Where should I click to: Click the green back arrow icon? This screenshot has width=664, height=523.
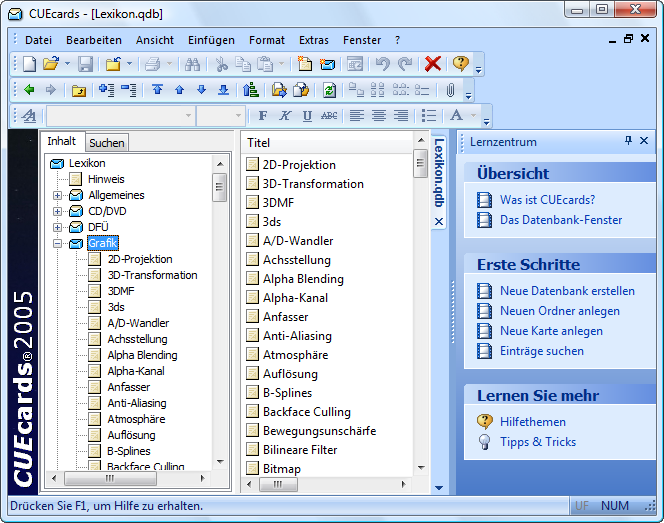point(30,90)
